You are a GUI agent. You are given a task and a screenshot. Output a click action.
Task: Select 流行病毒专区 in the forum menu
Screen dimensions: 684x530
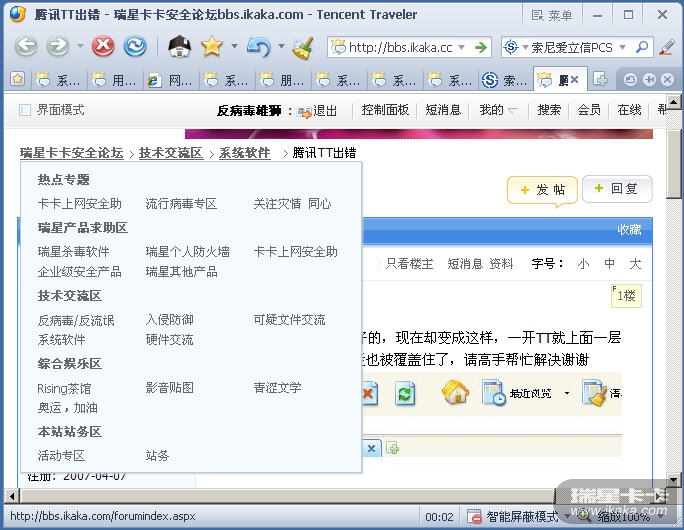(181, 204)
